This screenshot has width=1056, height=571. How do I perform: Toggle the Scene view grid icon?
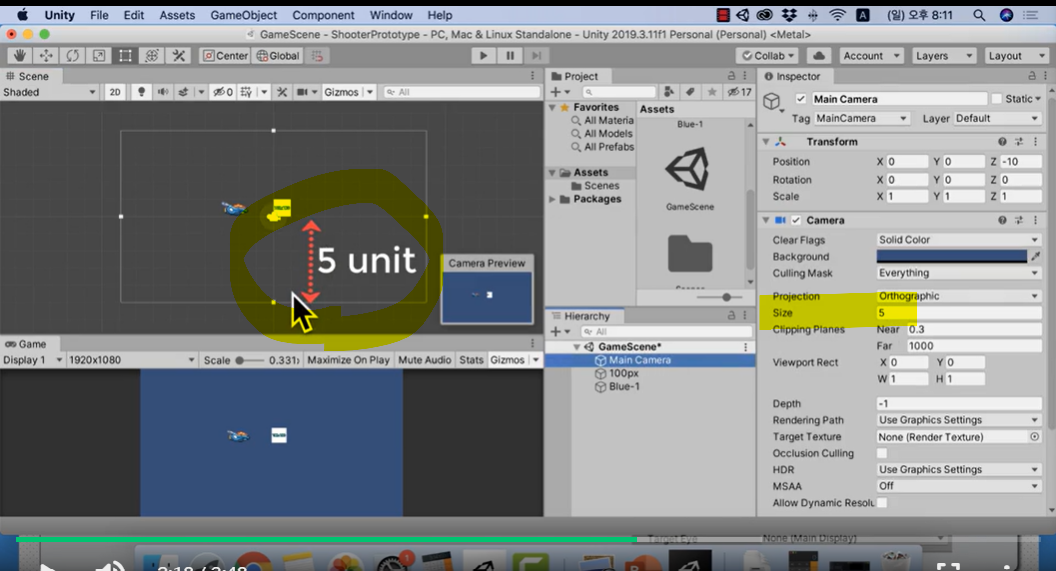[x=246, y=92]
